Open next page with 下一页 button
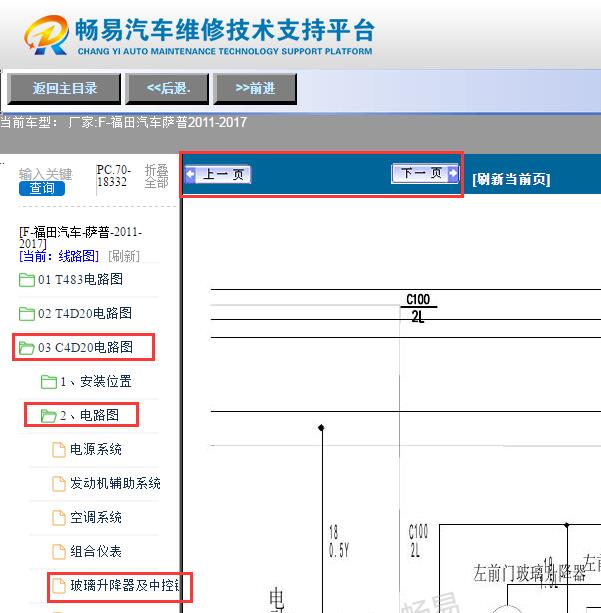601x613 pixels. click(x=425, y=173)
